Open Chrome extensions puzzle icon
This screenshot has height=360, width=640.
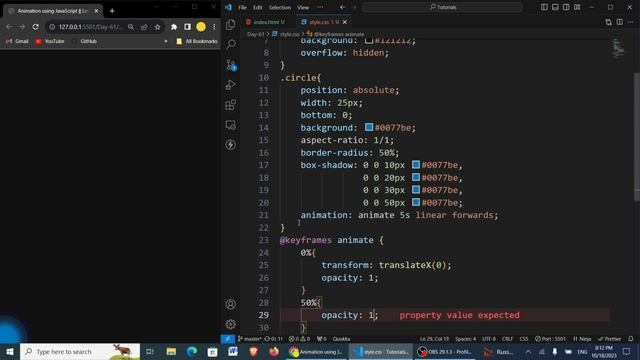coord(174,27)
